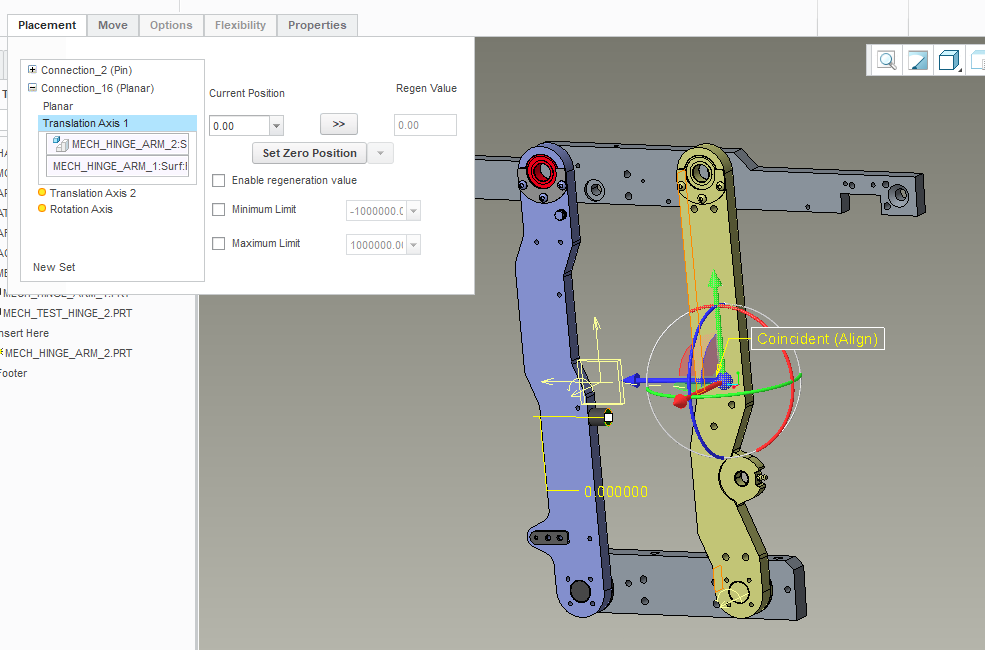Click the MECH_HINGE_ARM_2 component reference icon
This screenshot has width=985, height=650.
60,145
